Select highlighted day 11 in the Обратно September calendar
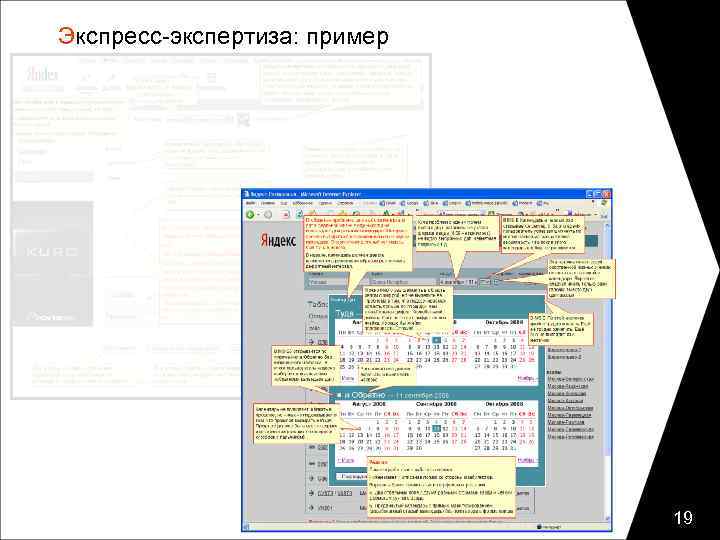This screenshot has height=540, width=720. [437, 428]
